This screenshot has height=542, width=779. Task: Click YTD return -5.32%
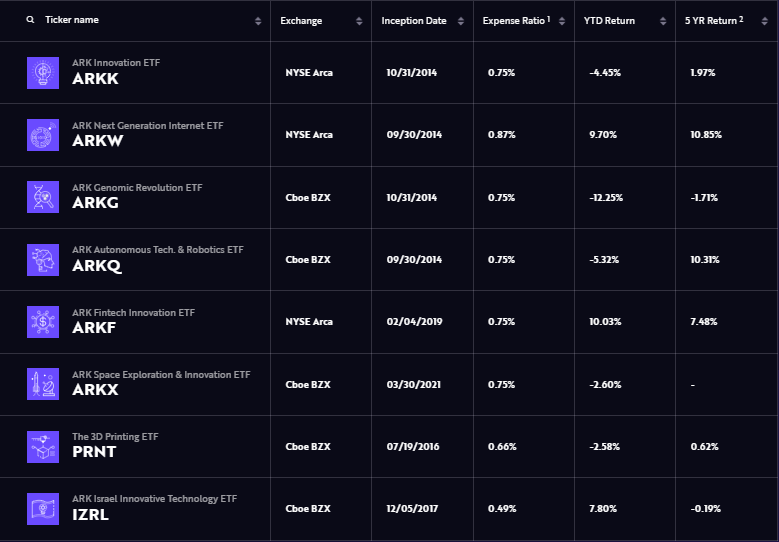coord(604,260)
